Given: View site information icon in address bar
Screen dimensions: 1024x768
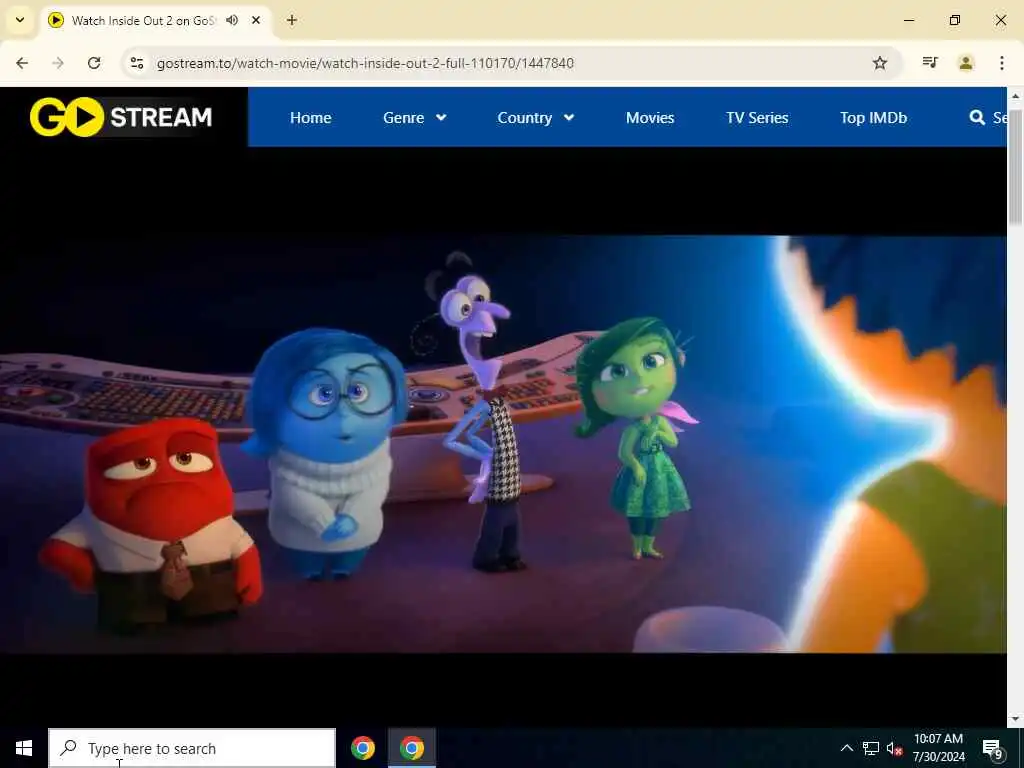Looking at the screenshot, I should pos(136,63).
